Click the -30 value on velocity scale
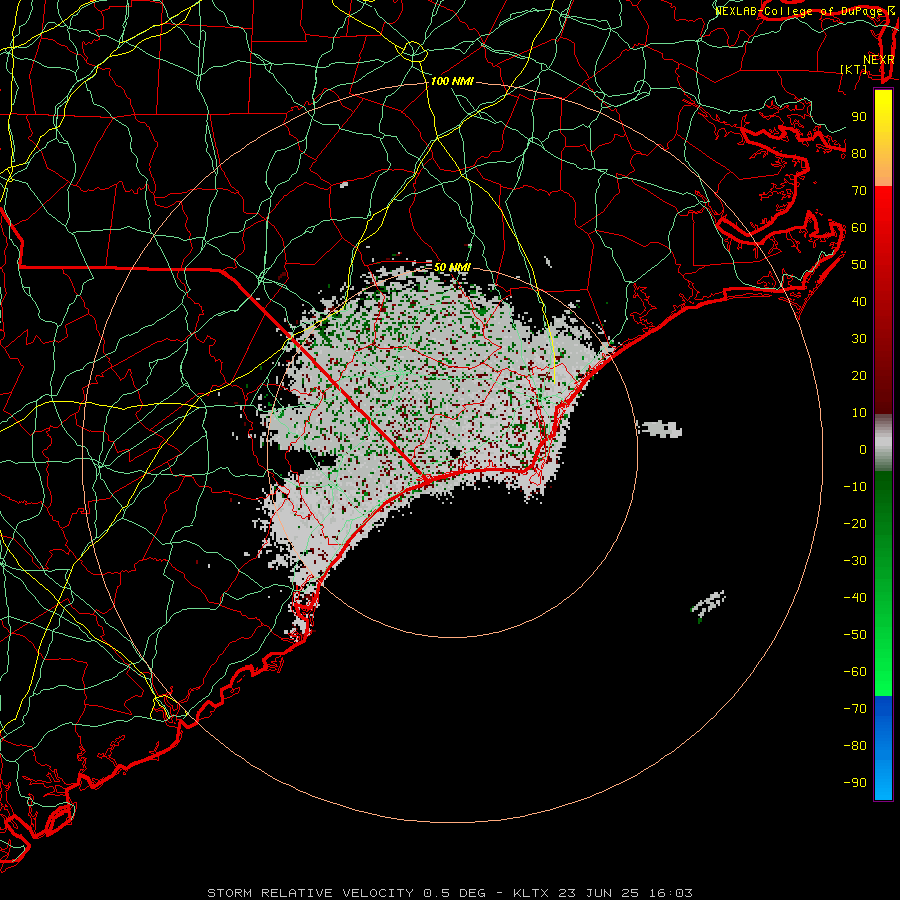Screen dimensions: 900x900 pyautogui.click(x=855, y=561)
